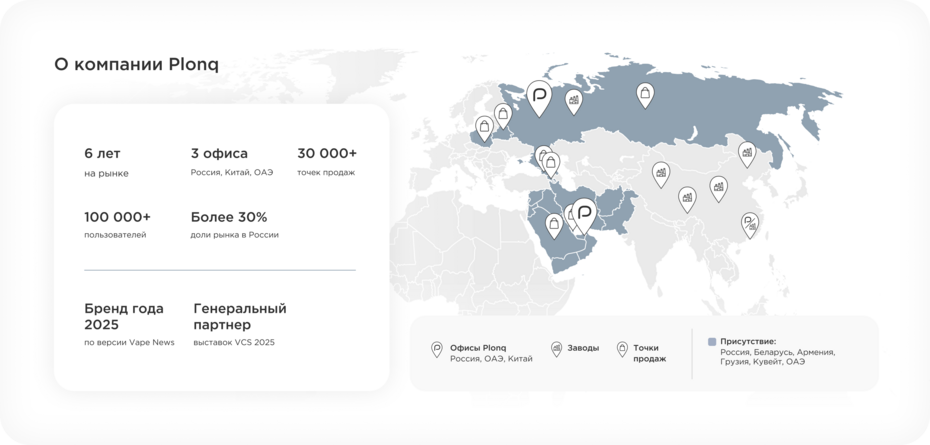Click the 3 офиса statistic
The width and height of the screenshot is (930, 445).
[x=219, y=153]
